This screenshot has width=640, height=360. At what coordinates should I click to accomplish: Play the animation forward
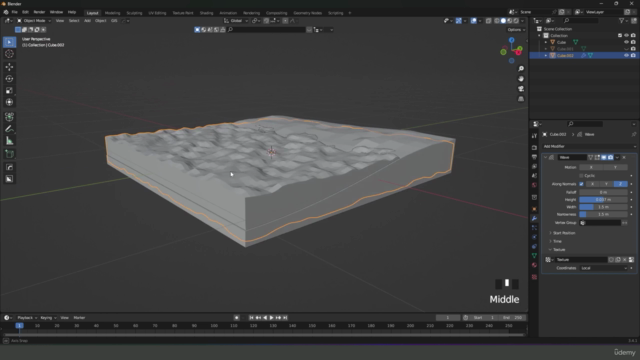click(x=271, y=318)
